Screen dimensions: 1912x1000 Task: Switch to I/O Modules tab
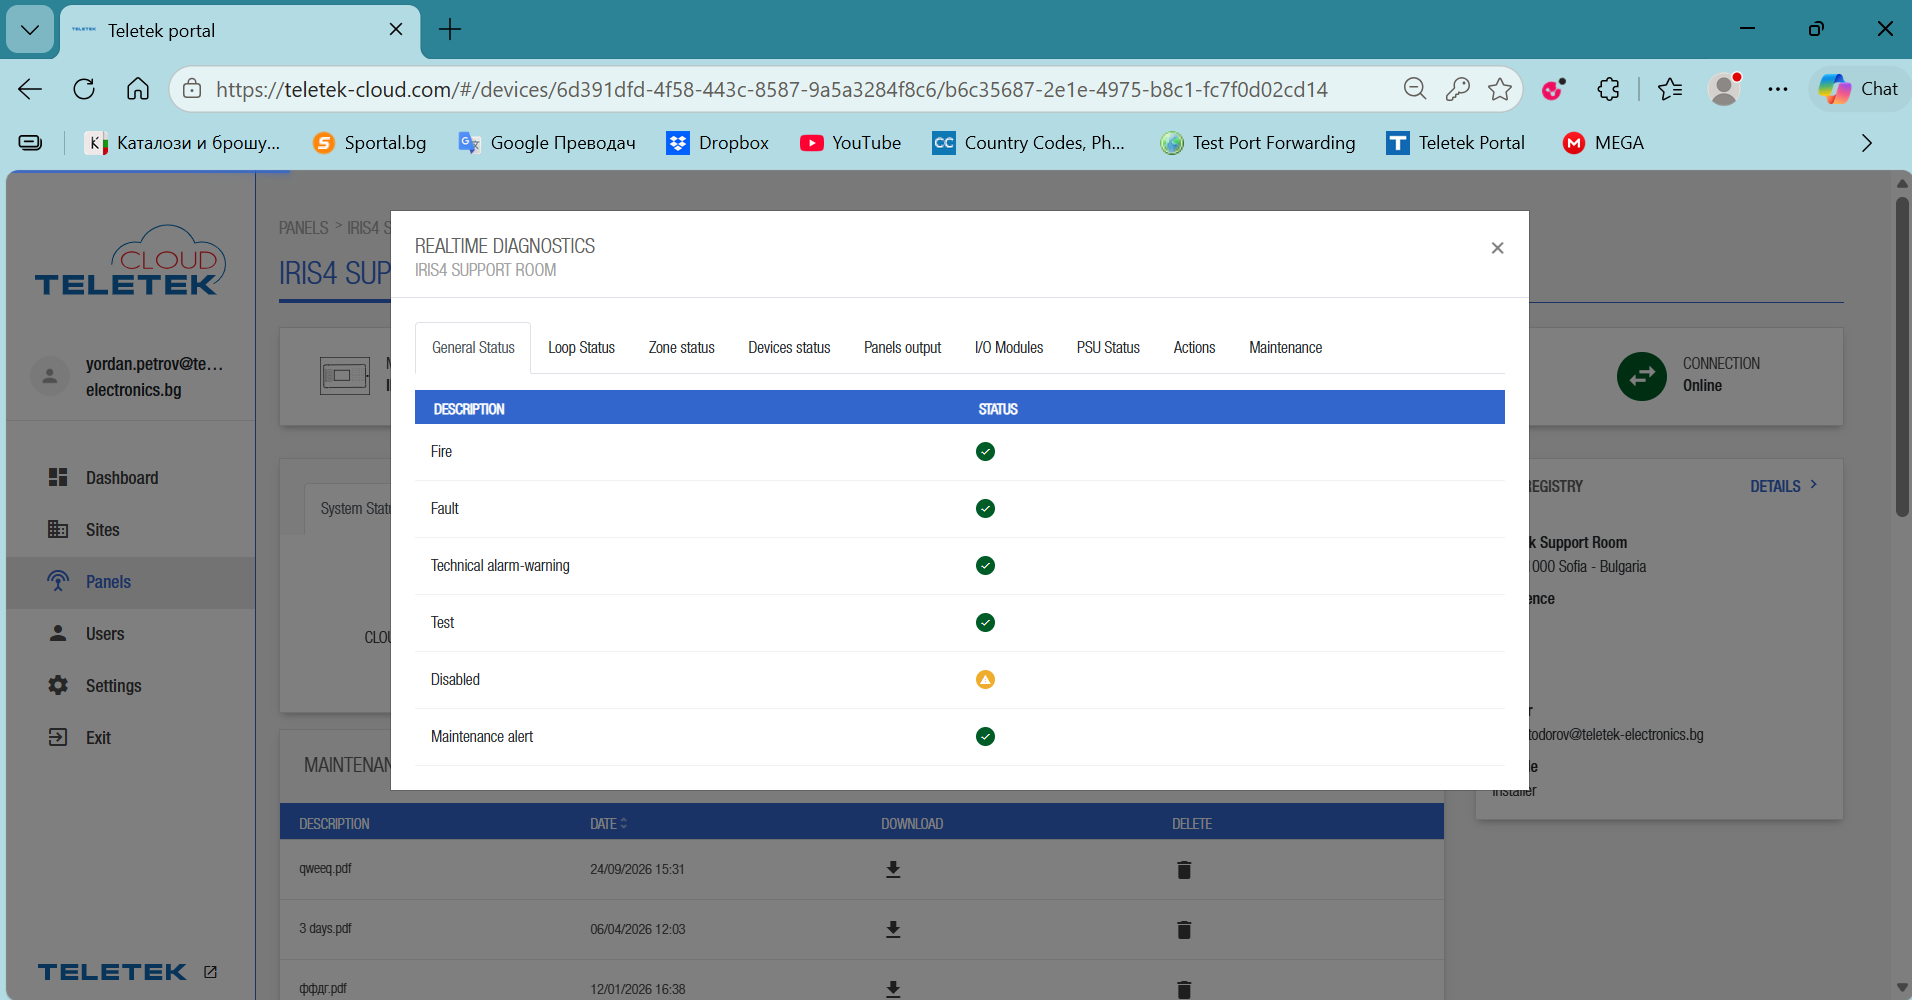coord(1008,348)
